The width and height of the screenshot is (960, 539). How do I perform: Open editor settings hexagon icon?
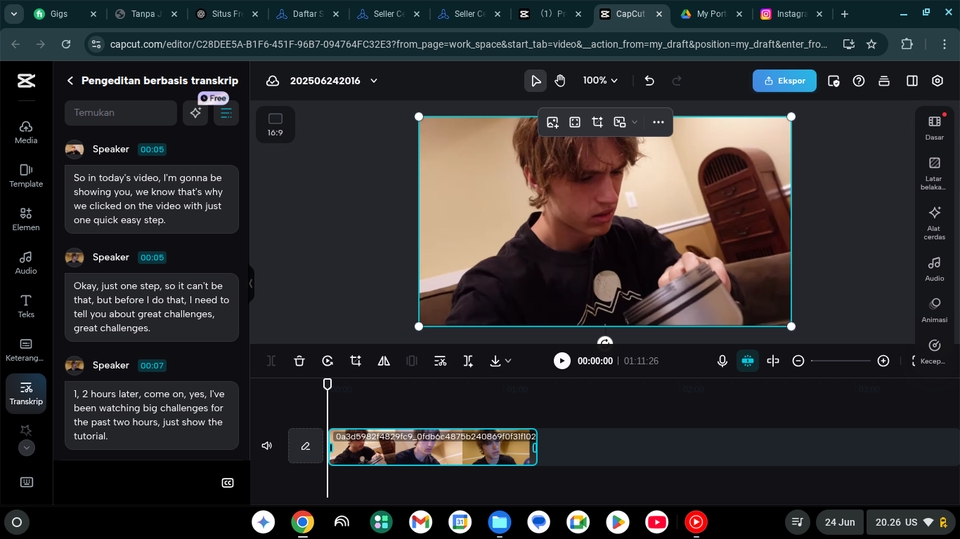coord(937,80)
